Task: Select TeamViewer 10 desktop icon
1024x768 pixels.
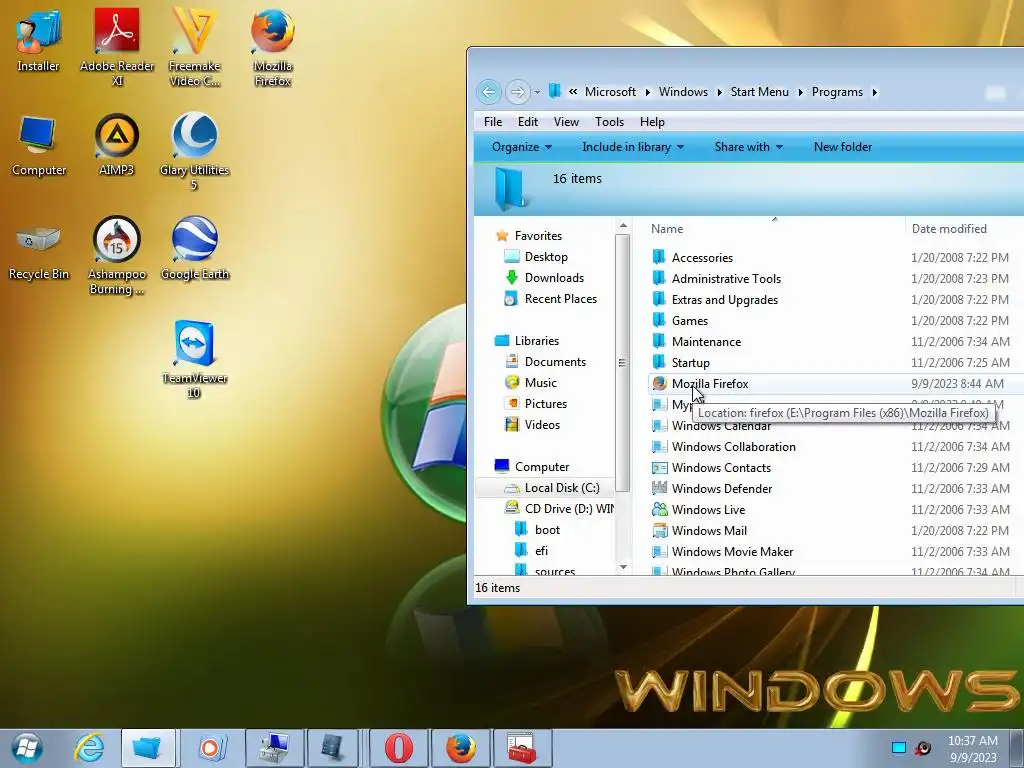Action: [194, 359]
